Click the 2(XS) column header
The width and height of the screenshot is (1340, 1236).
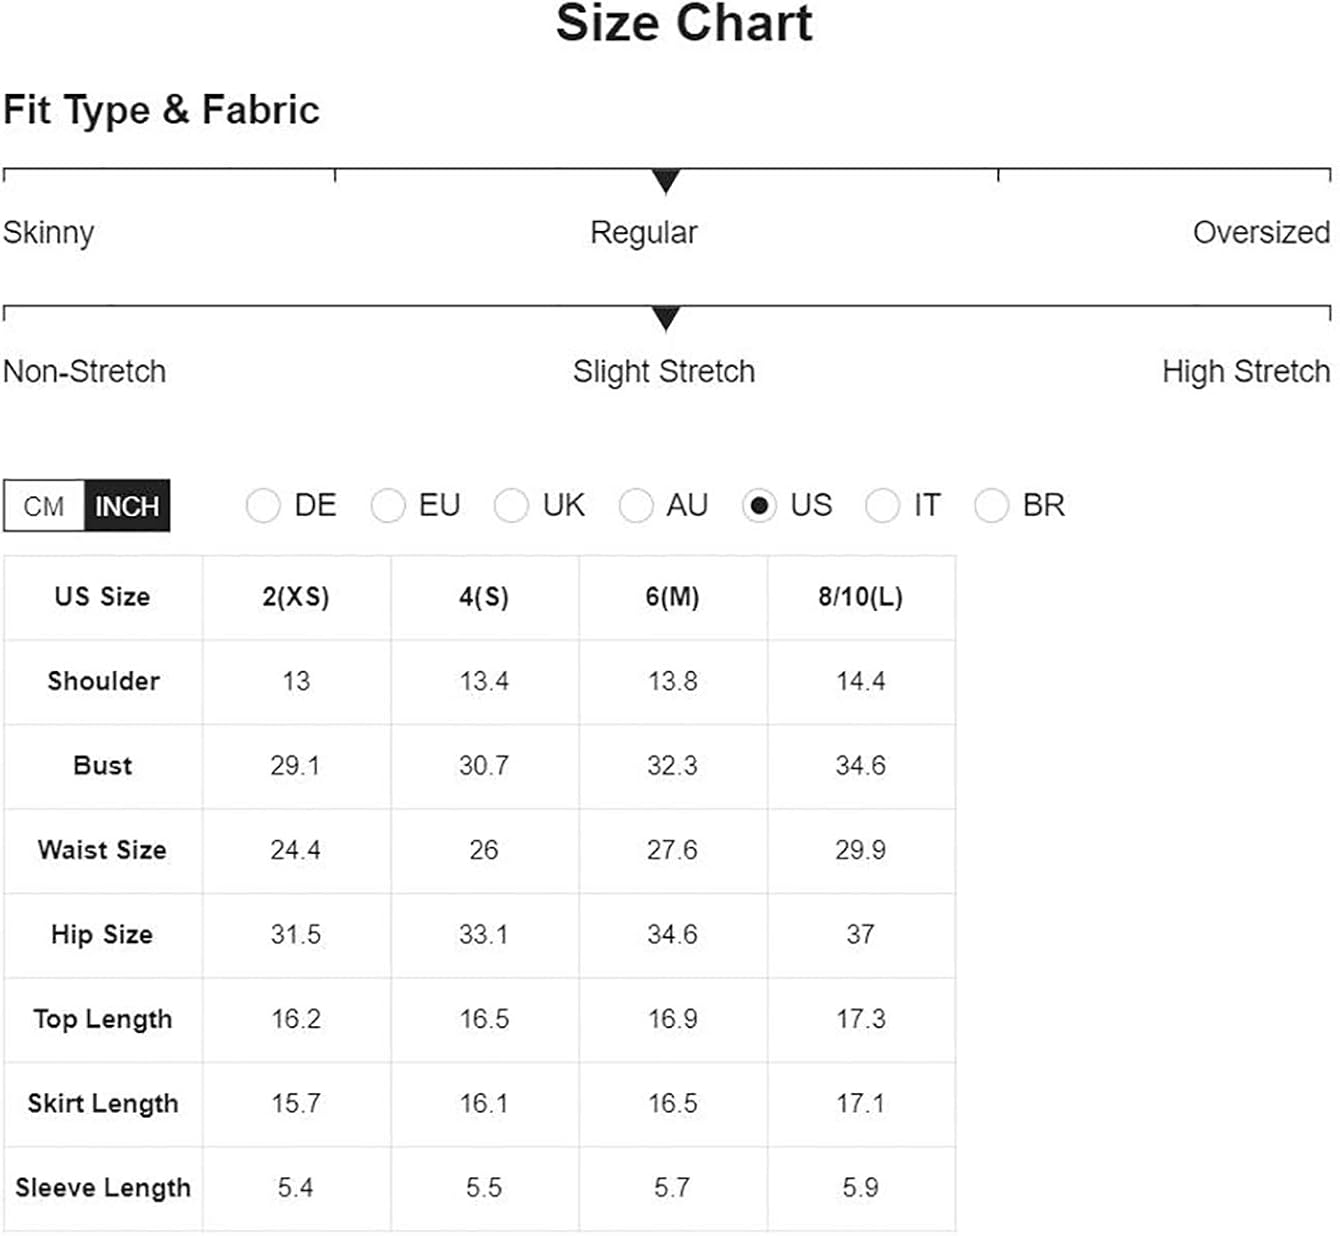click(296, 597)
